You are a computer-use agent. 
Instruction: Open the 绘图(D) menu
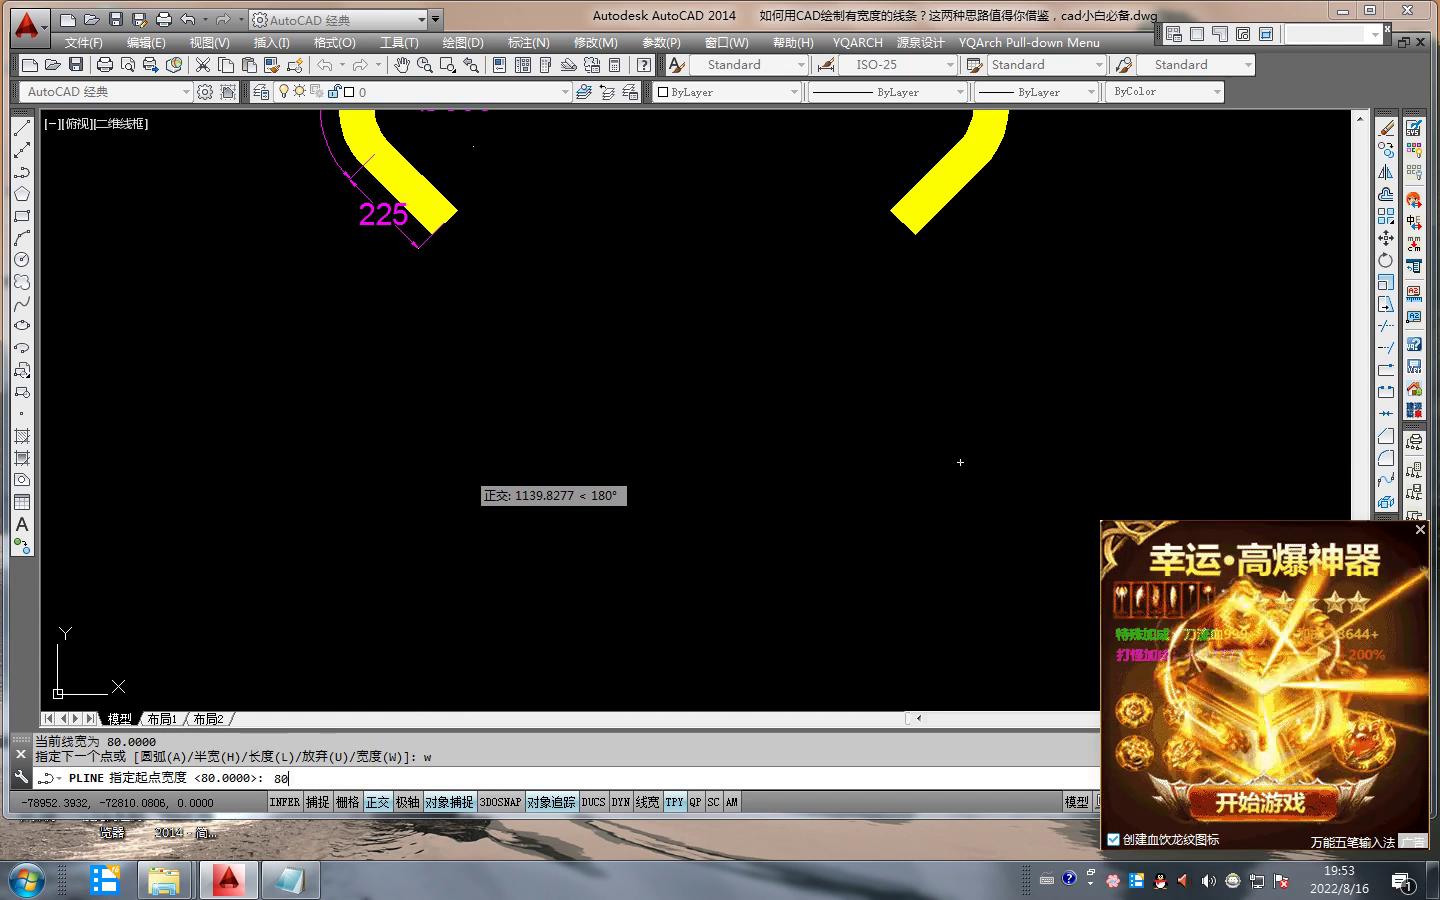(462, 43)
